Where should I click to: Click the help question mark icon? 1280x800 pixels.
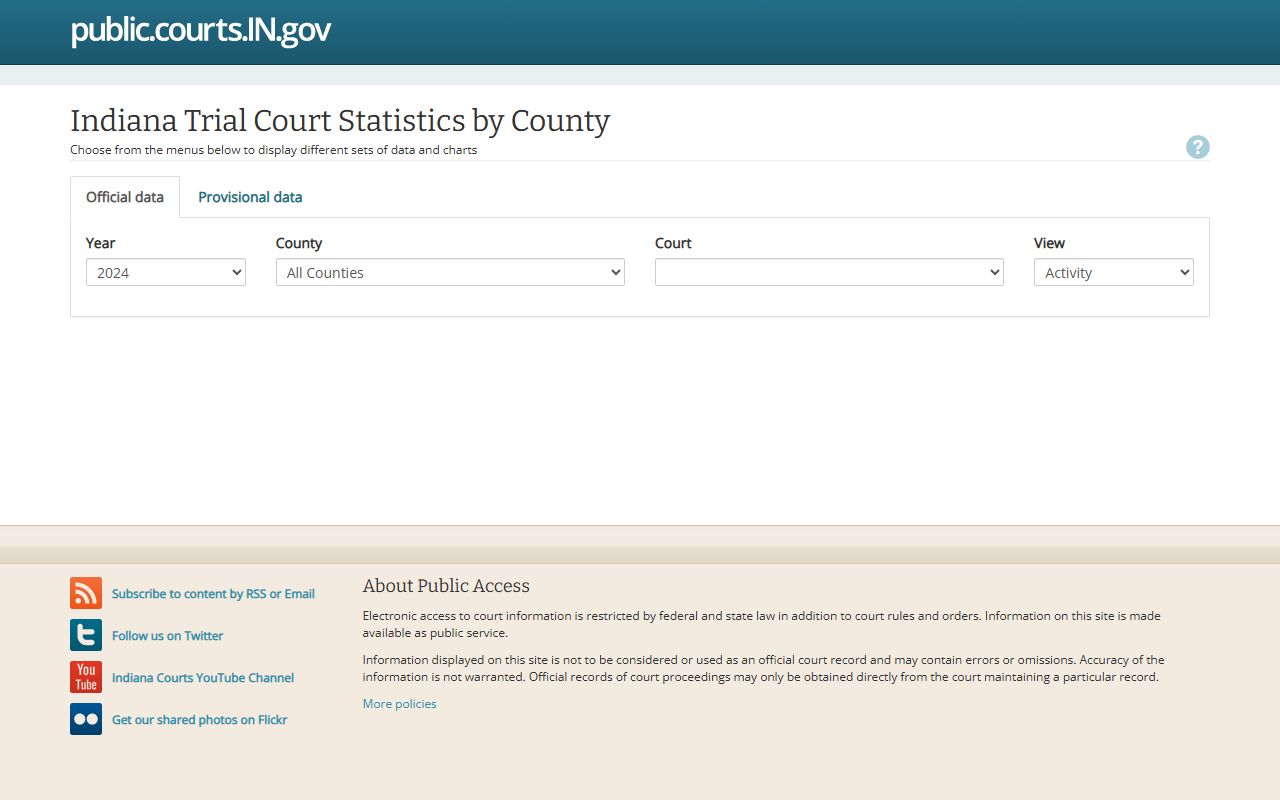tap(1197, 147)
